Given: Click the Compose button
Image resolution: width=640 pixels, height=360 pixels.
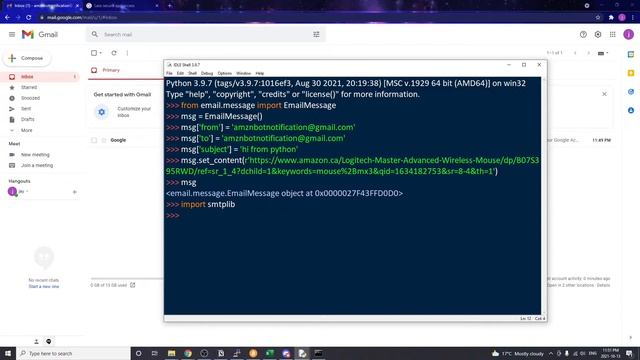Looking at the screenshot, I should (x=27, y=58).
